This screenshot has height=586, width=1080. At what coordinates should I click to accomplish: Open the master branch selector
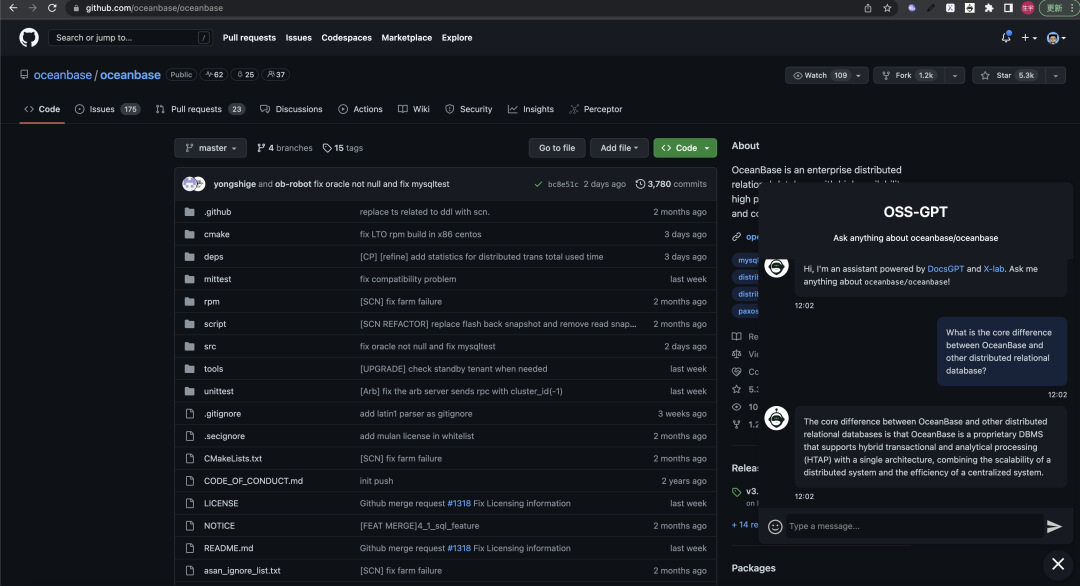tap(210, 148)
